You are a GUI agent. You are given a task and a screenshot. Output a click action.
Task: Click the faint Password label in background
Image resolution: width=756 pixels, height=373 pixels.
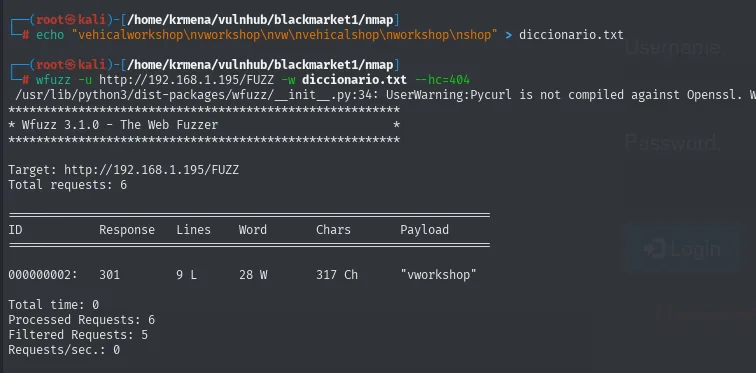[673, 143]
